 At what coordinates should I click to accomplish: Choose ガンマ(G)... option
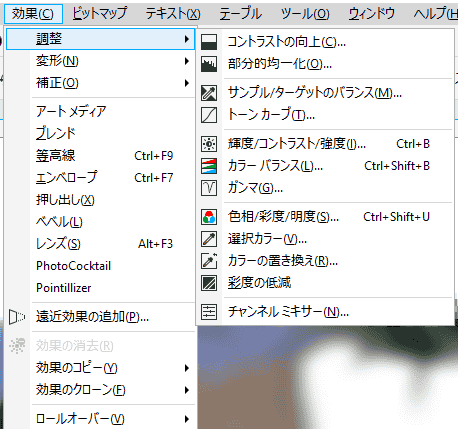(325, 188)
